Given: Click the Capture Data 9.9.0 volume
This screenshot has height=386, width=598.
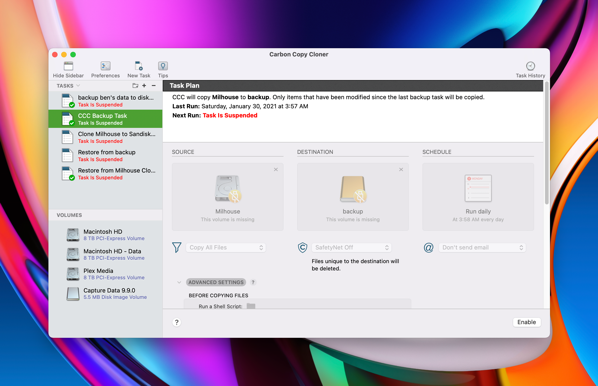Looking at the screenshot, I should point(106,293).
